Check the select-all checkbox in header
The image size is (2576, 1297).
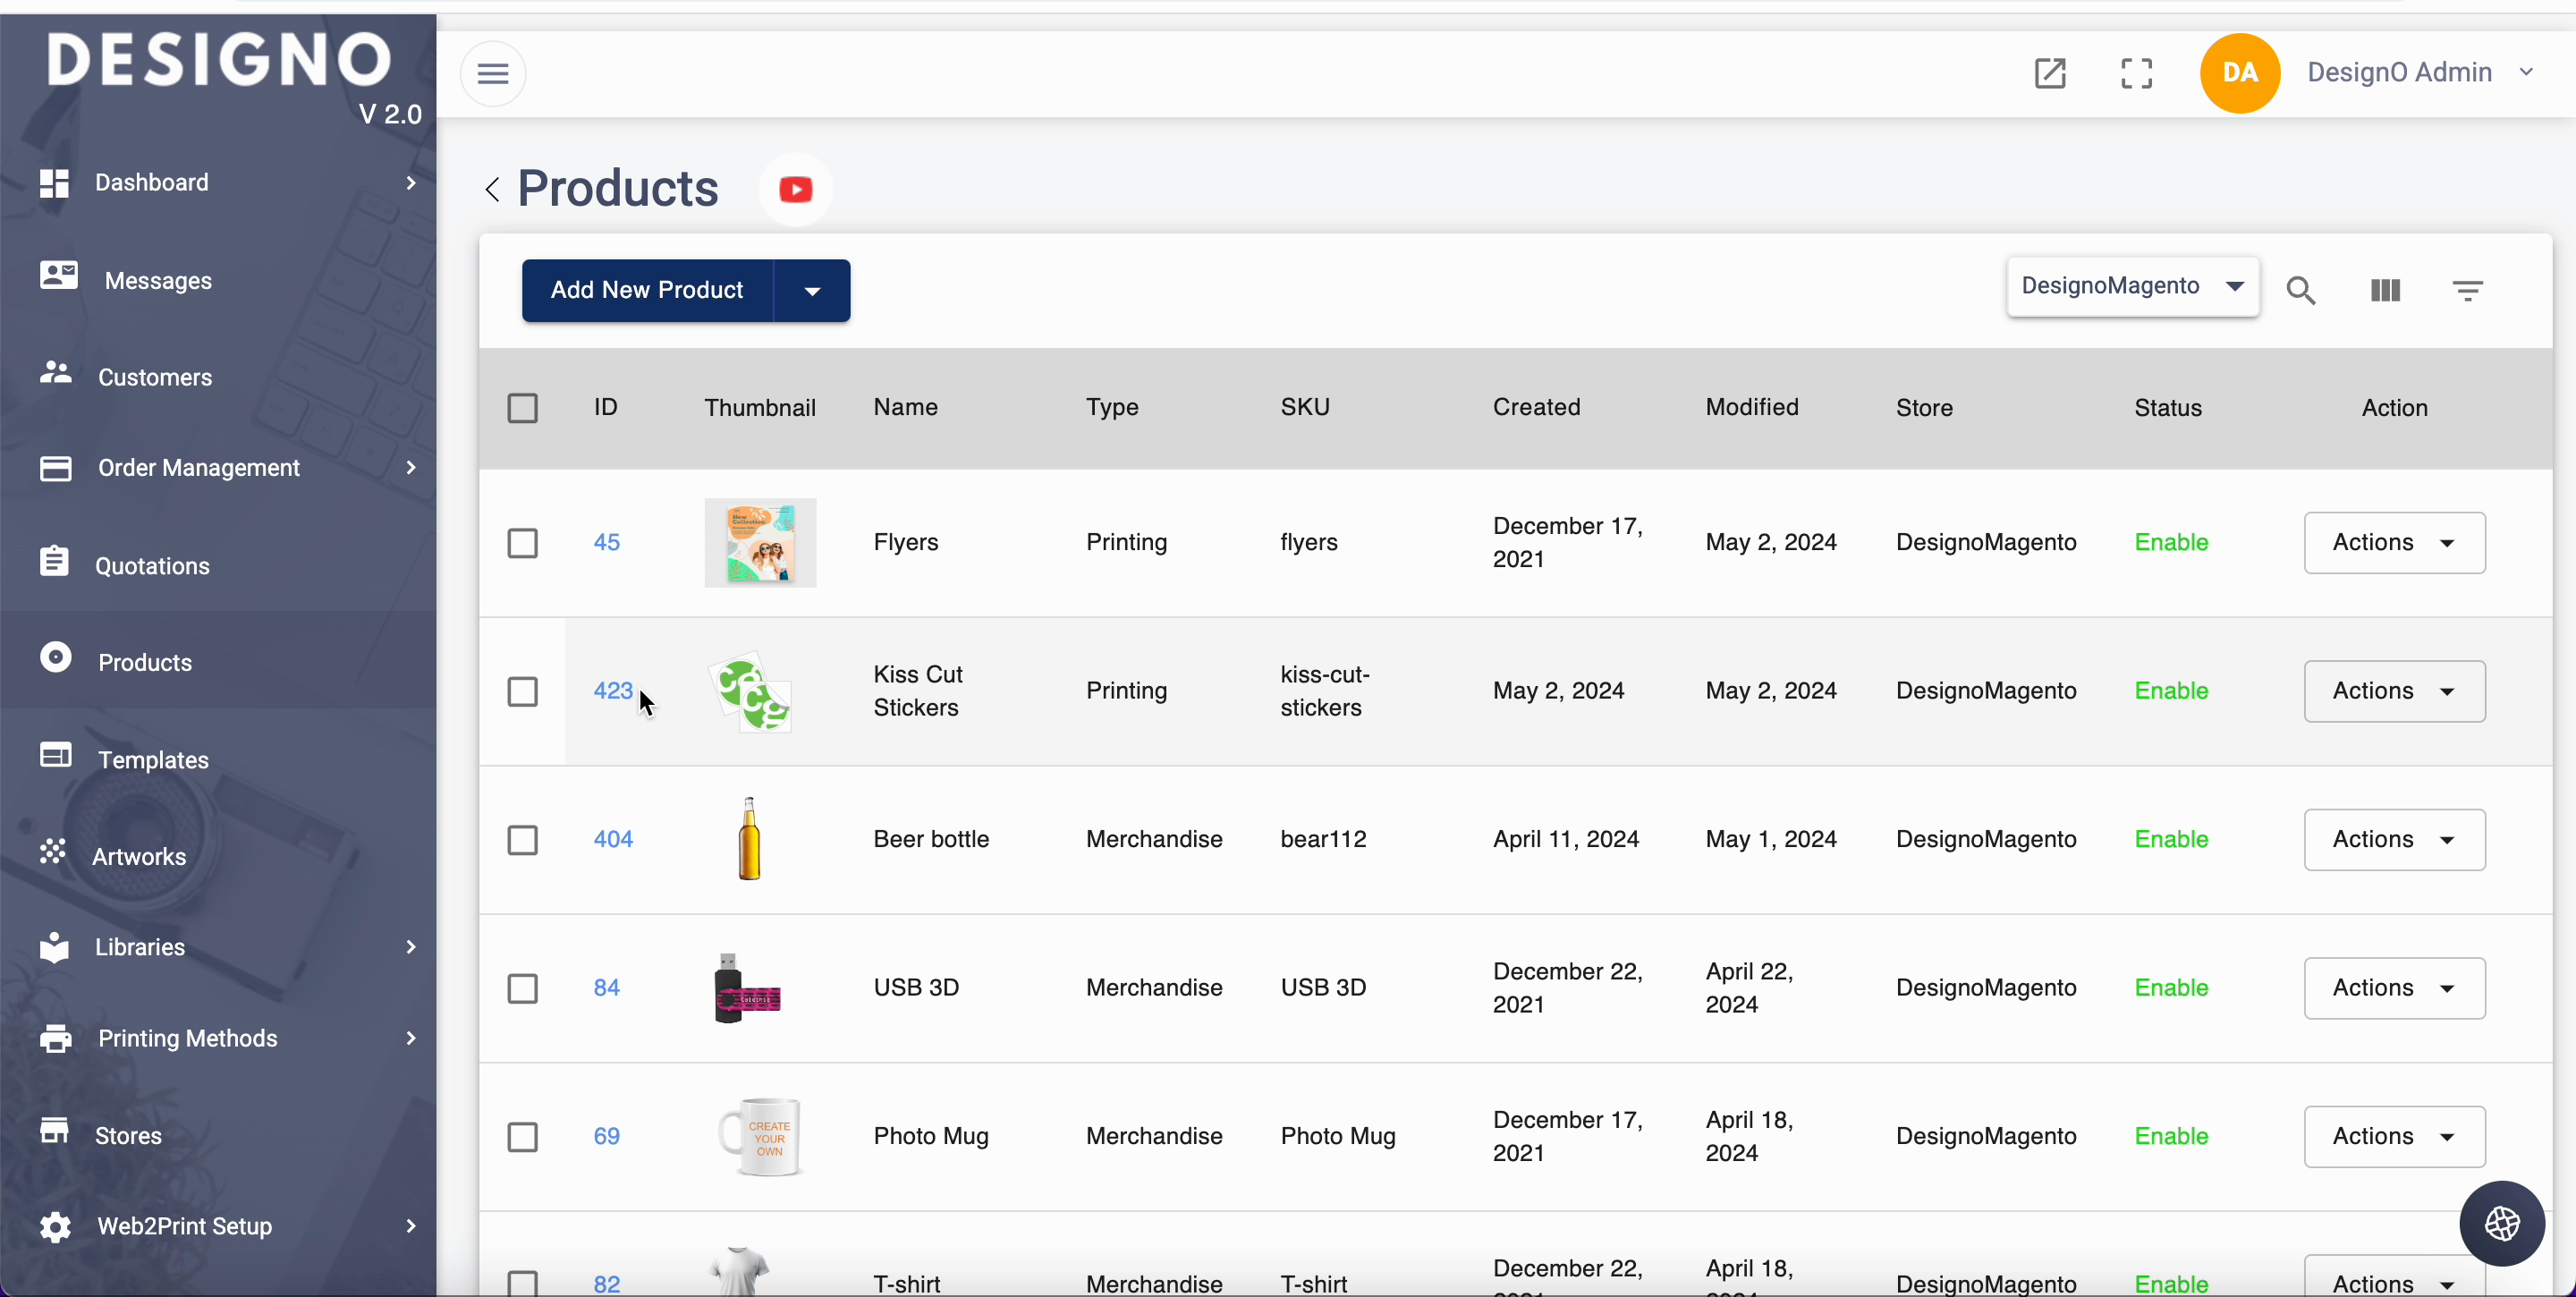click(522, 408)
